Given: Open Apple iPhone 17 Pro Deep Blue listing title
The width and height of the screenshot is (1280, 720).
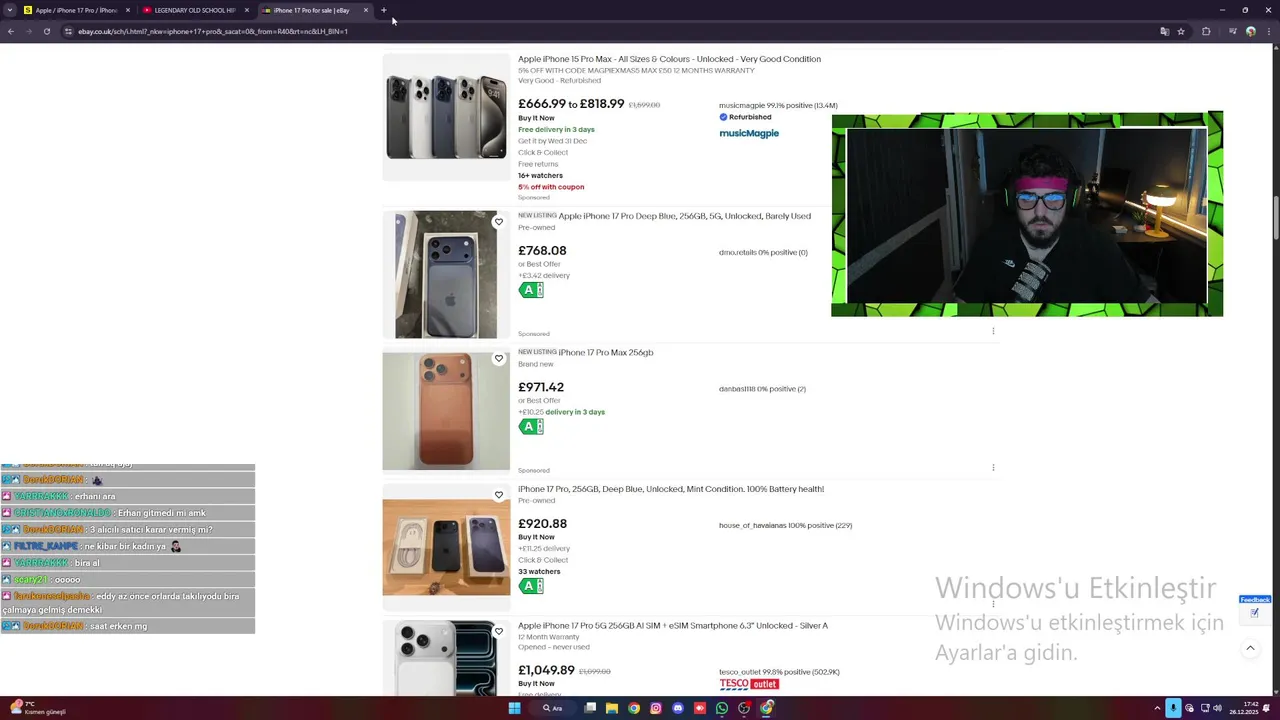Looking at the screenshot, I should point(685,216).
